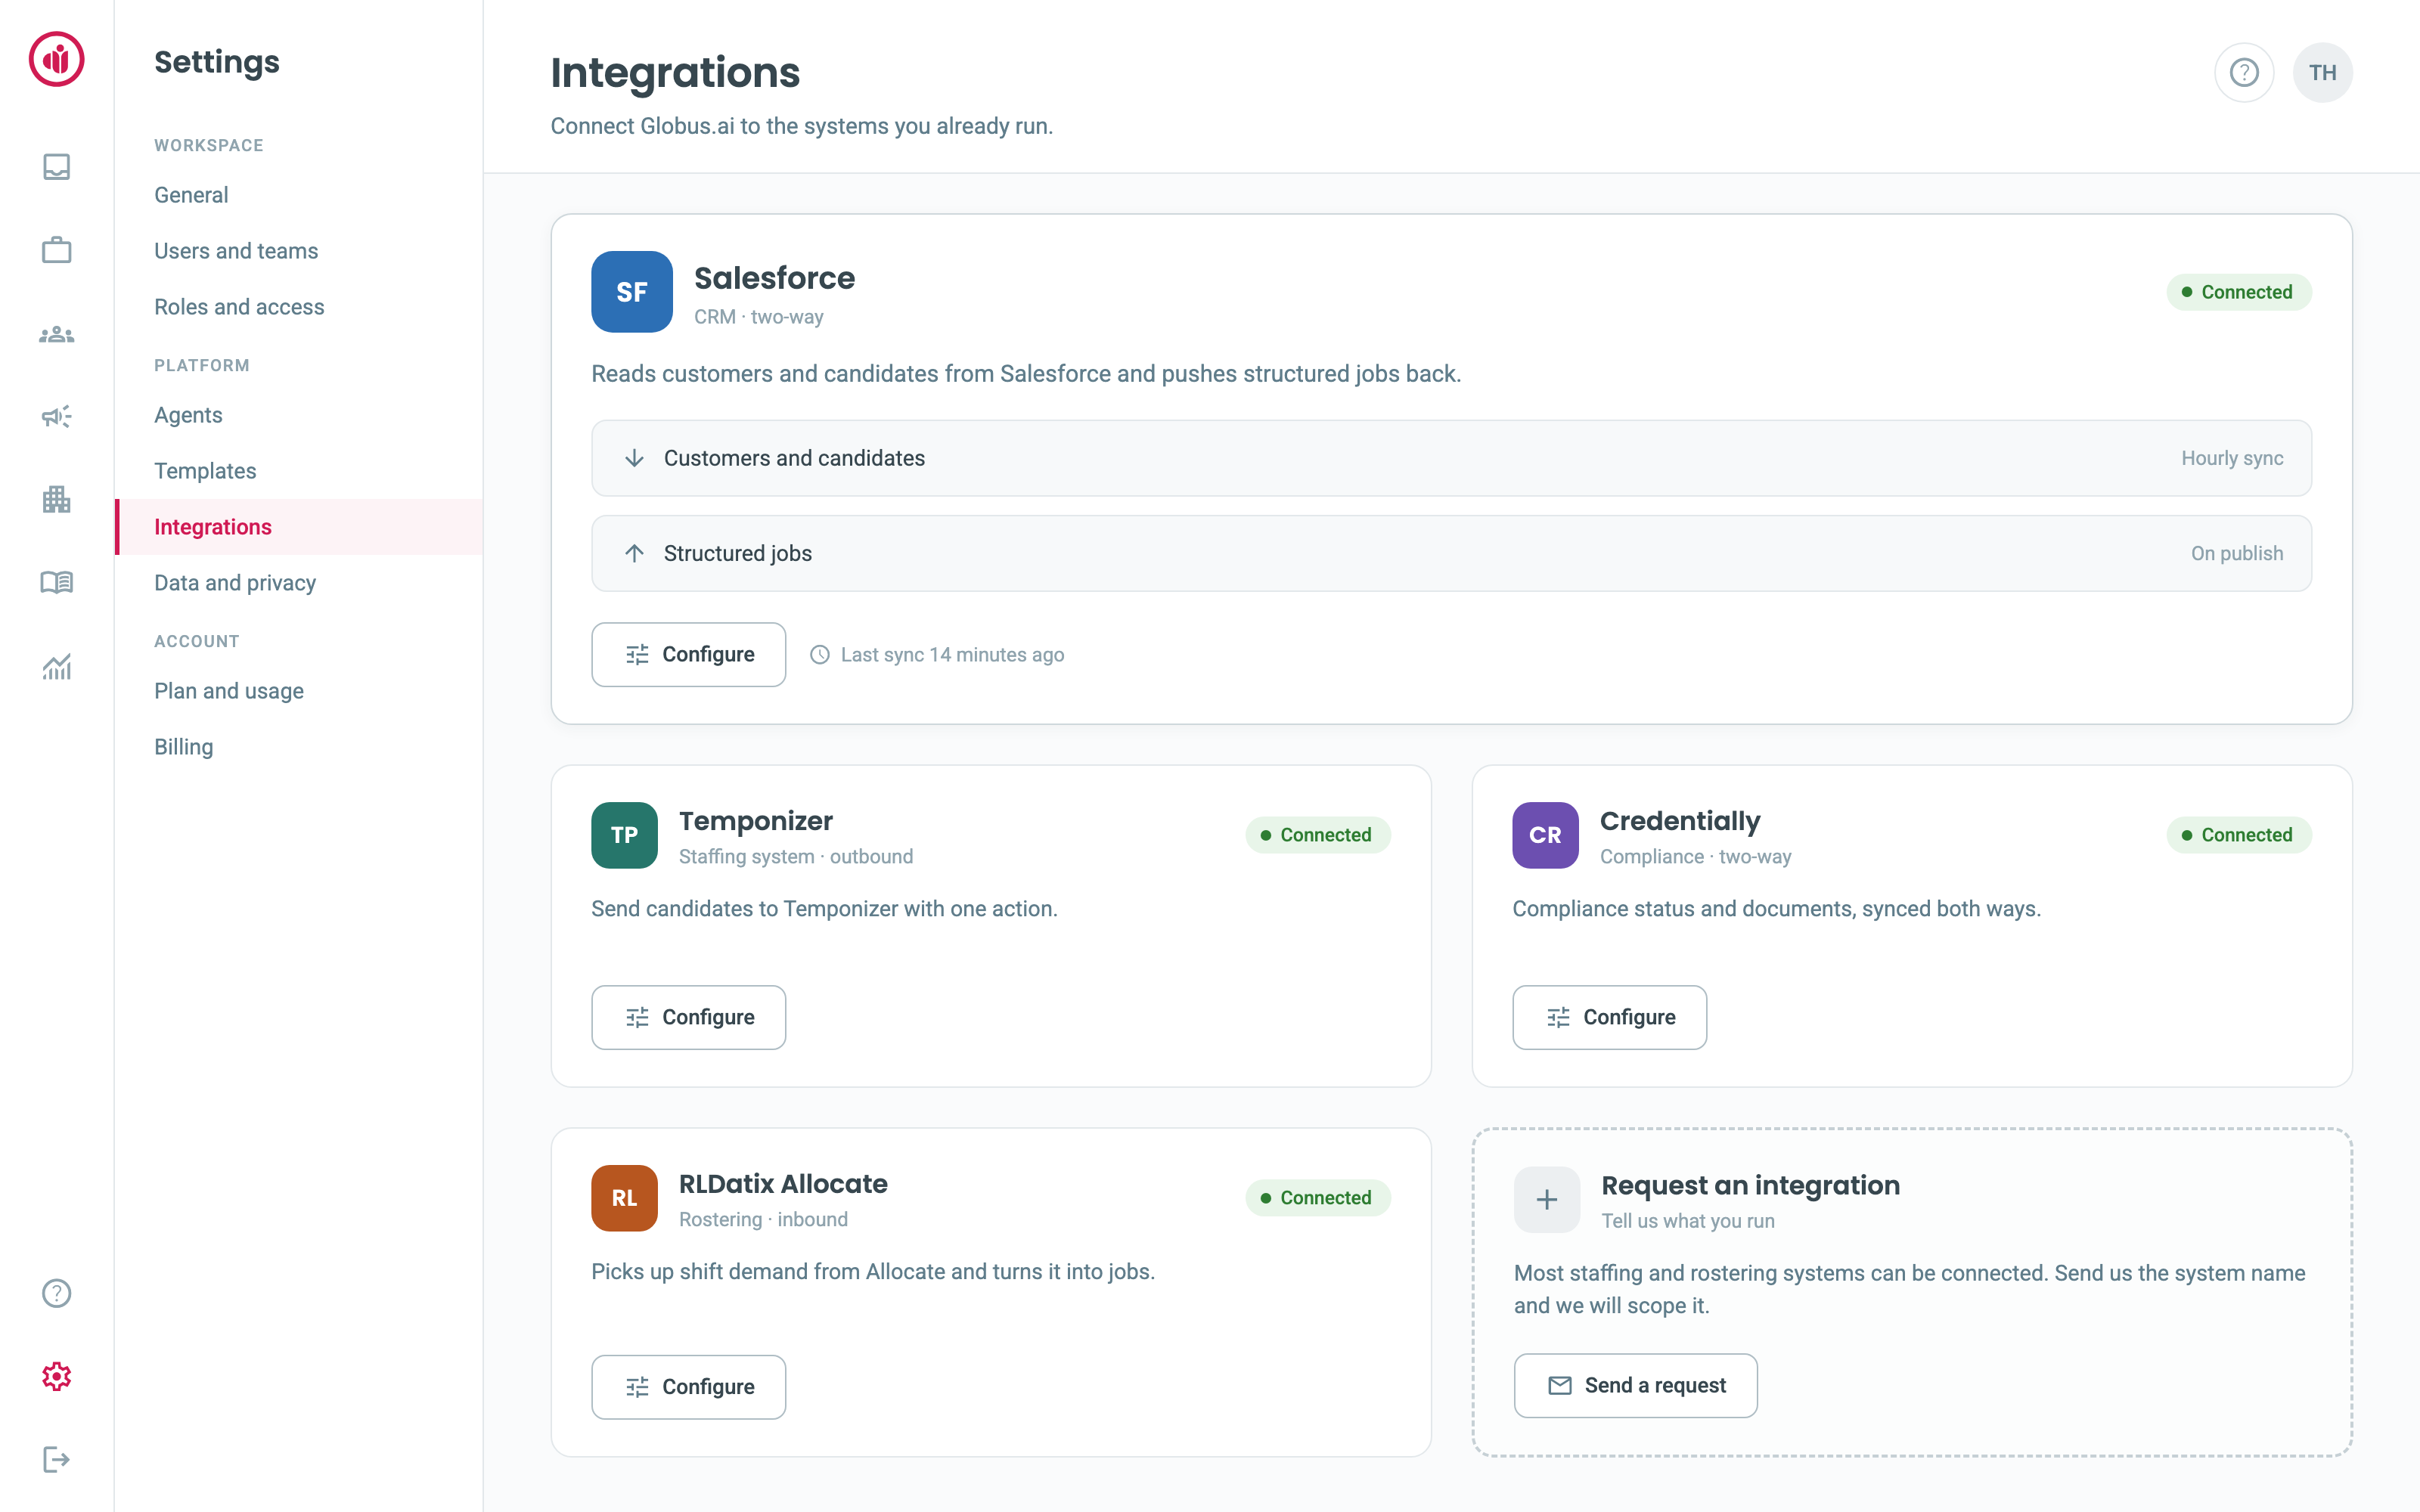The width and height of the screenshot is (2420, 1512).
Task: Open the people group icon
Action: tap(56, 334)
